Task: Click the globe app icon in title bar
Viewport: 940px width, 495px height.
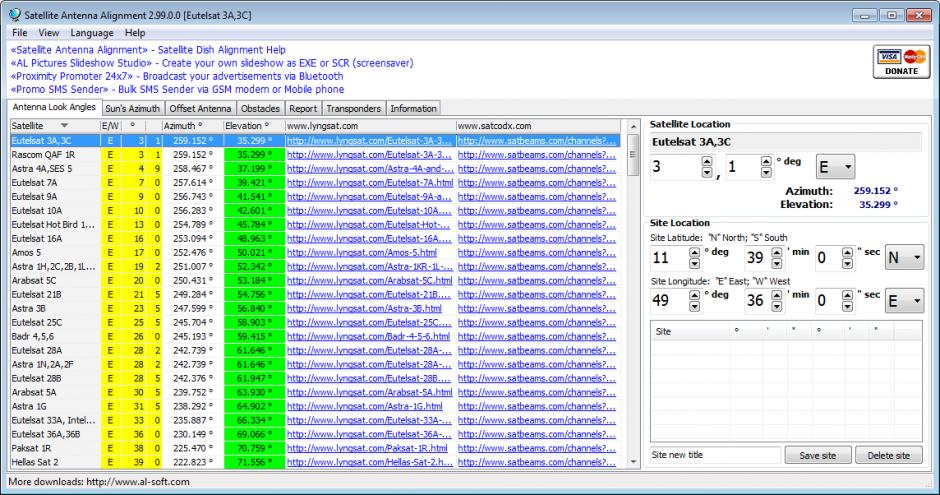Action: [x=14, y=14]
